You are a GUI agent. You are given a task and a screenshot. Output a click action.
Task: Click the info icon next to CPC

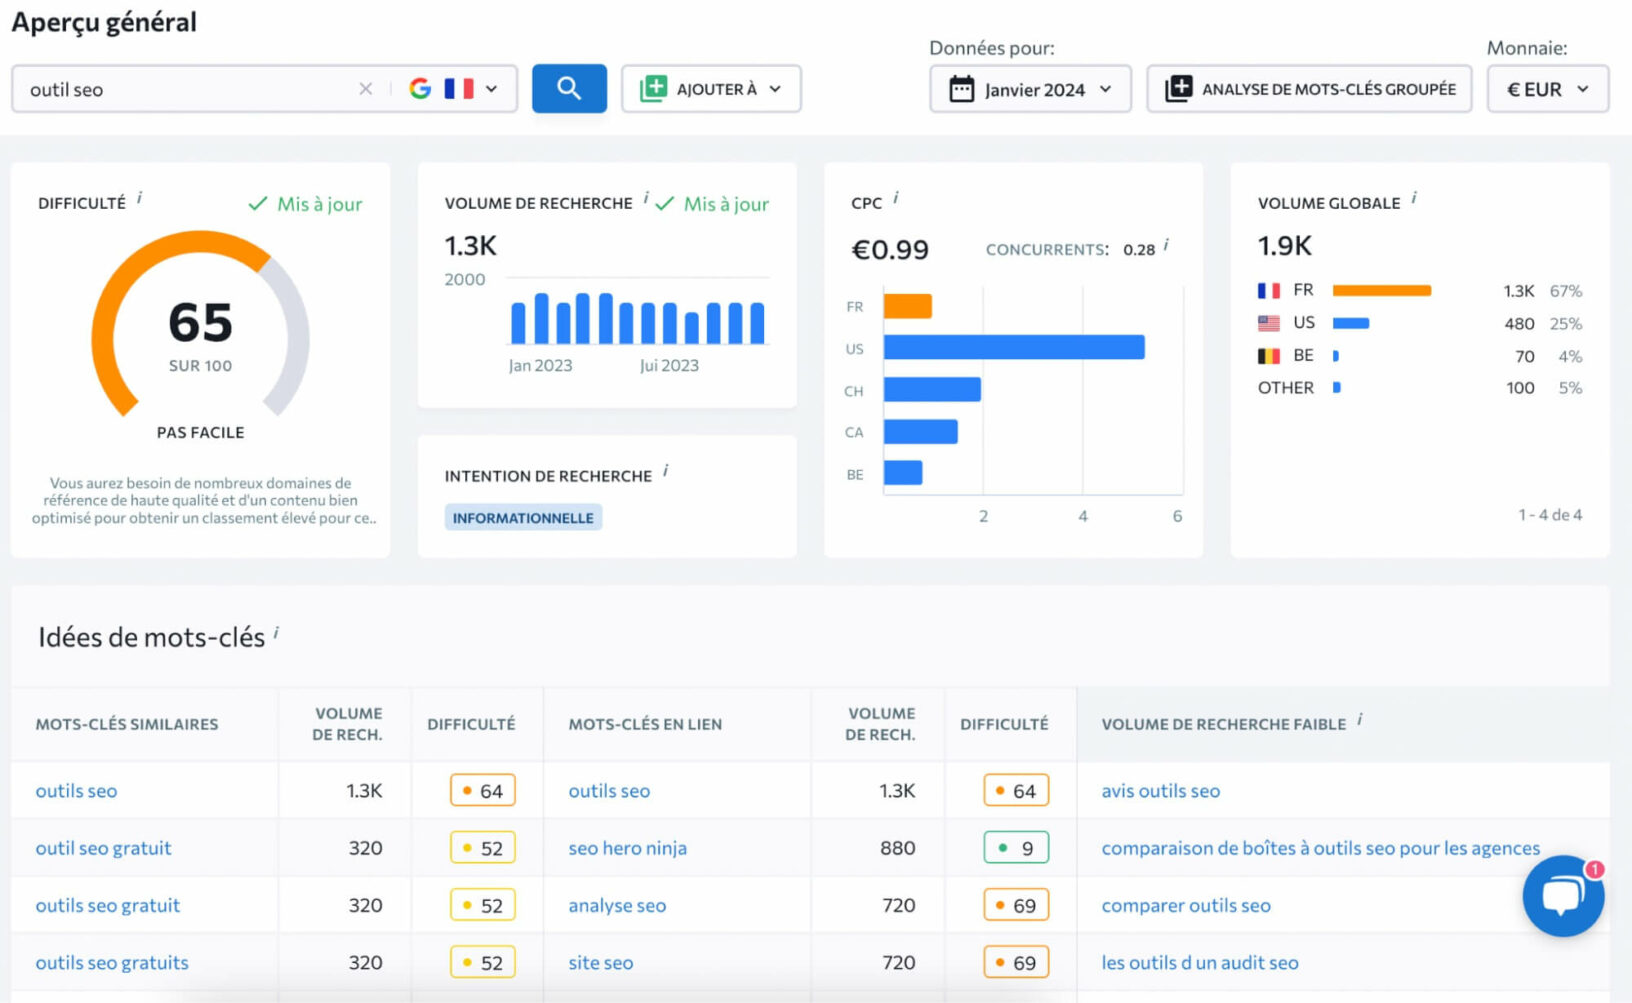click(895, 198)
